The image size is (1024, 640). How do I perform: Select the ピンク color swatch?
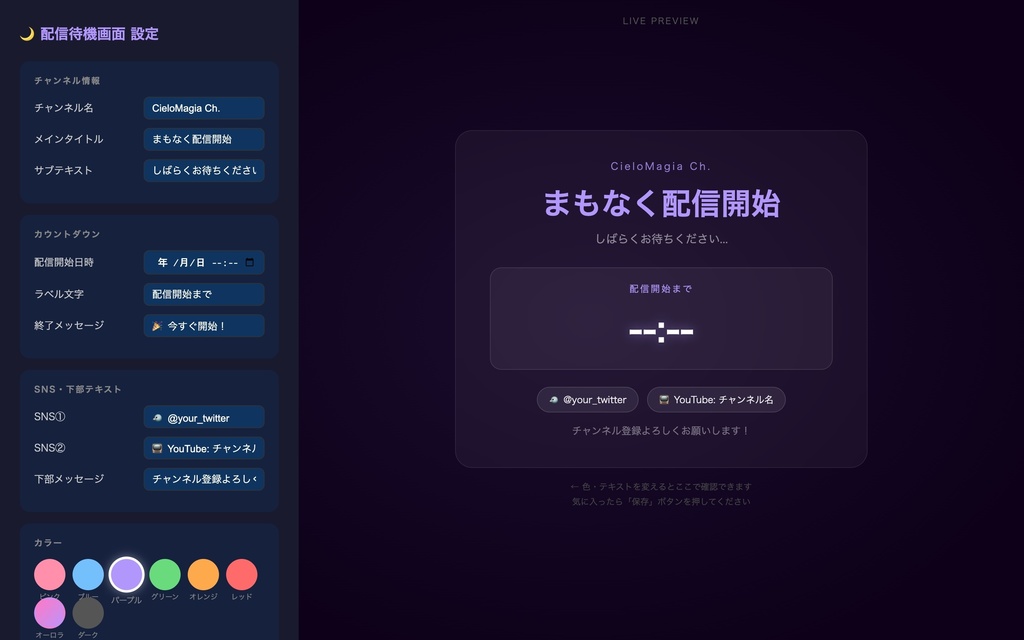click(50, 575)
